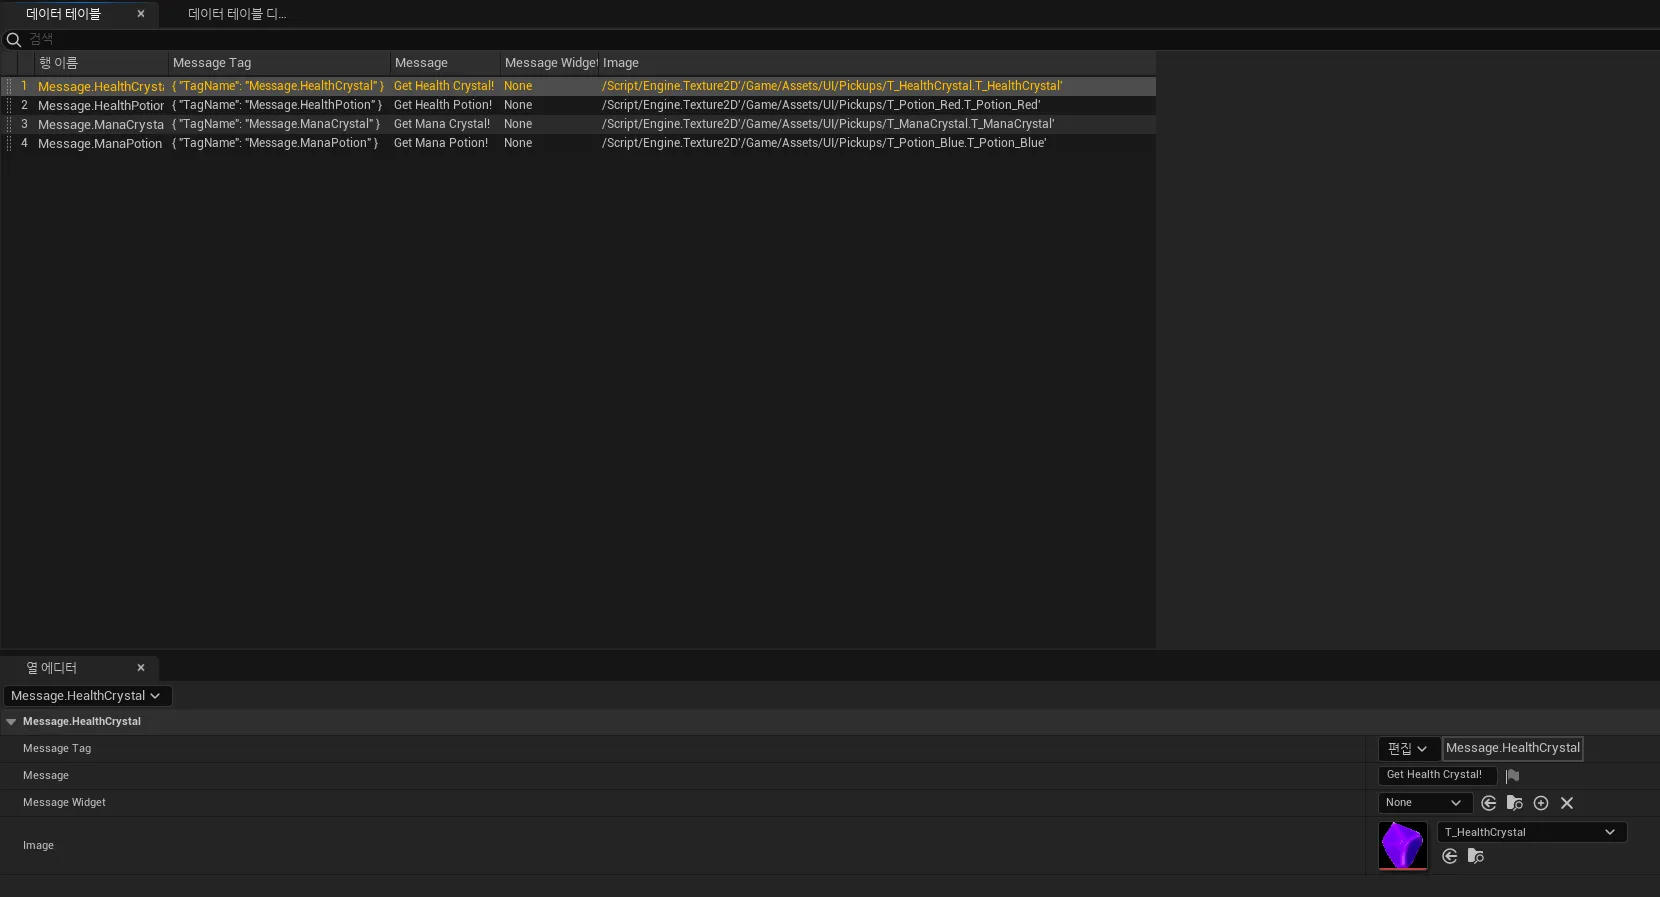Switch to the 데이터 테이블 tab

(x=63, y=14)
